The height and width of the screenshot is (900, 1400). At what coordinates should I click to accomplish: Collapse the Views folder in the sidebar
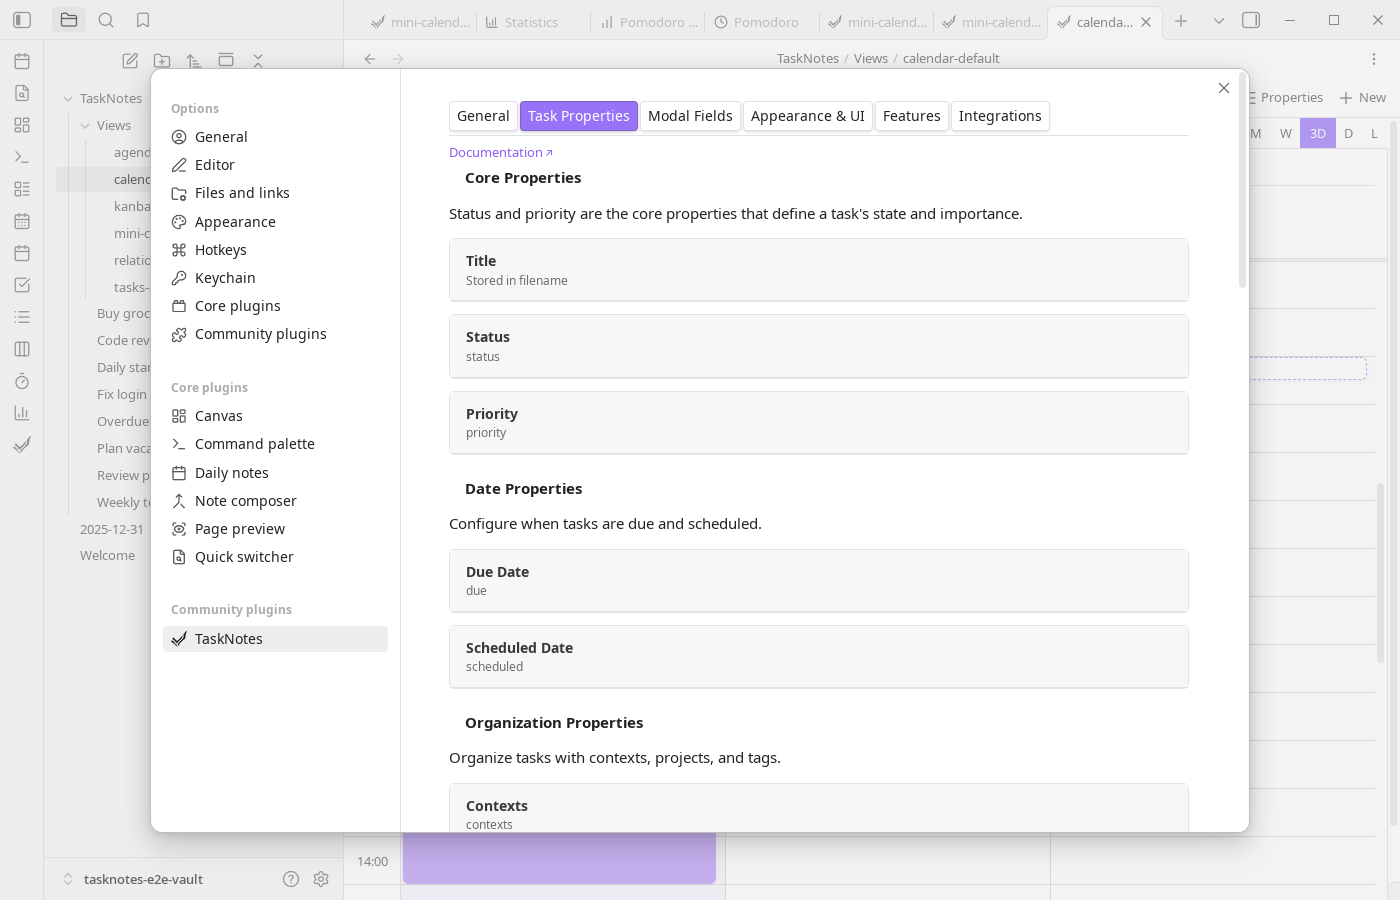click(x=86, y=125)
